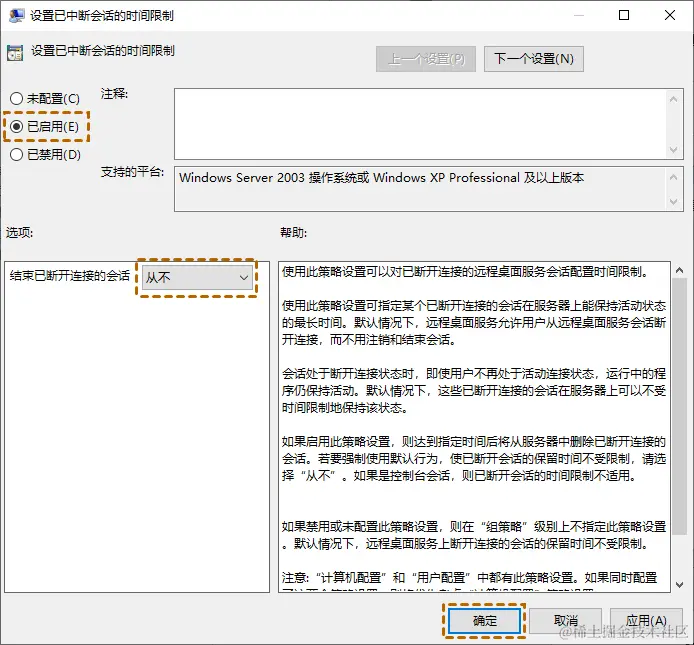Click the 取消 button
This screenshot has width=694, height=645.
coord(565,621)
